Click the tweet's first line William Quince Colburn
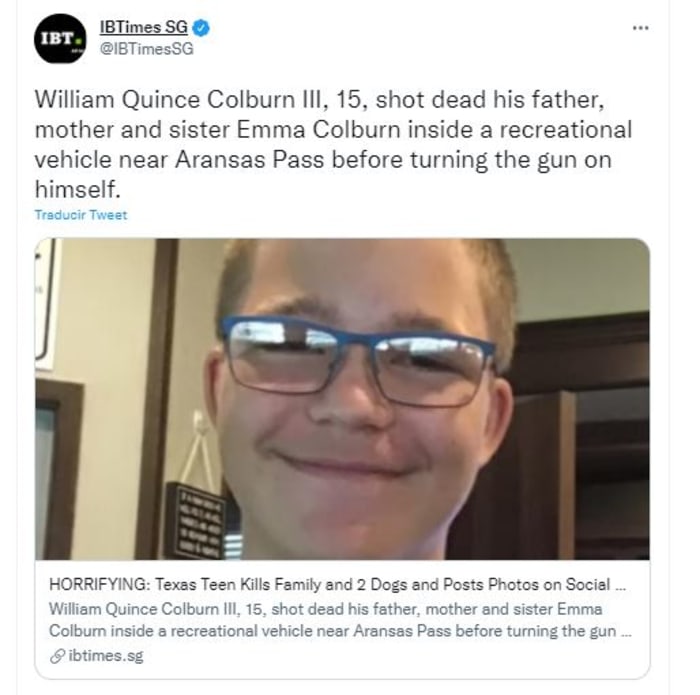 [320, 99]
